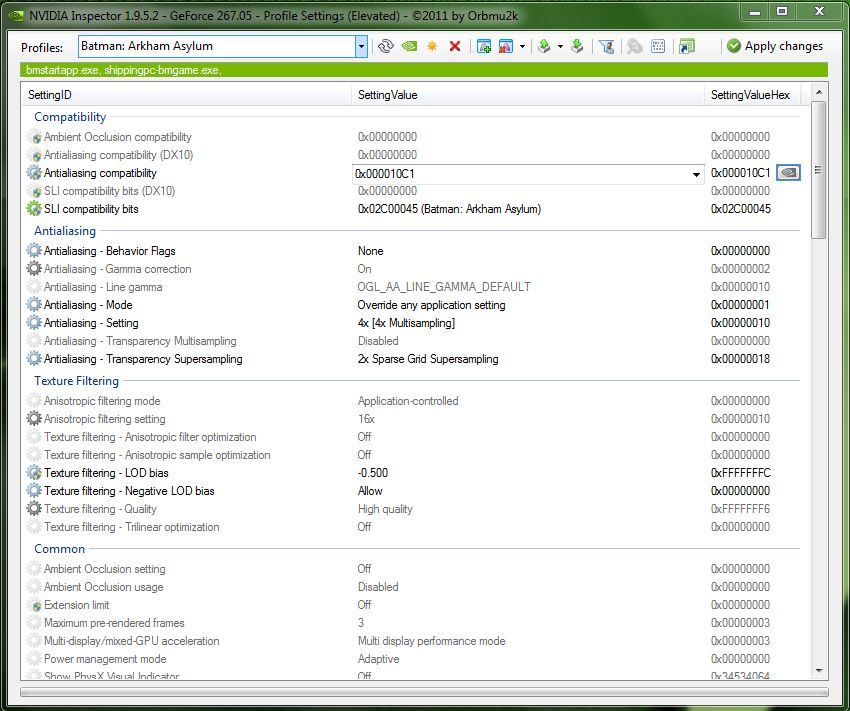850x711 pixels.
Task: Click 'Override any application setting' value
Action: (x=432, y=305)
